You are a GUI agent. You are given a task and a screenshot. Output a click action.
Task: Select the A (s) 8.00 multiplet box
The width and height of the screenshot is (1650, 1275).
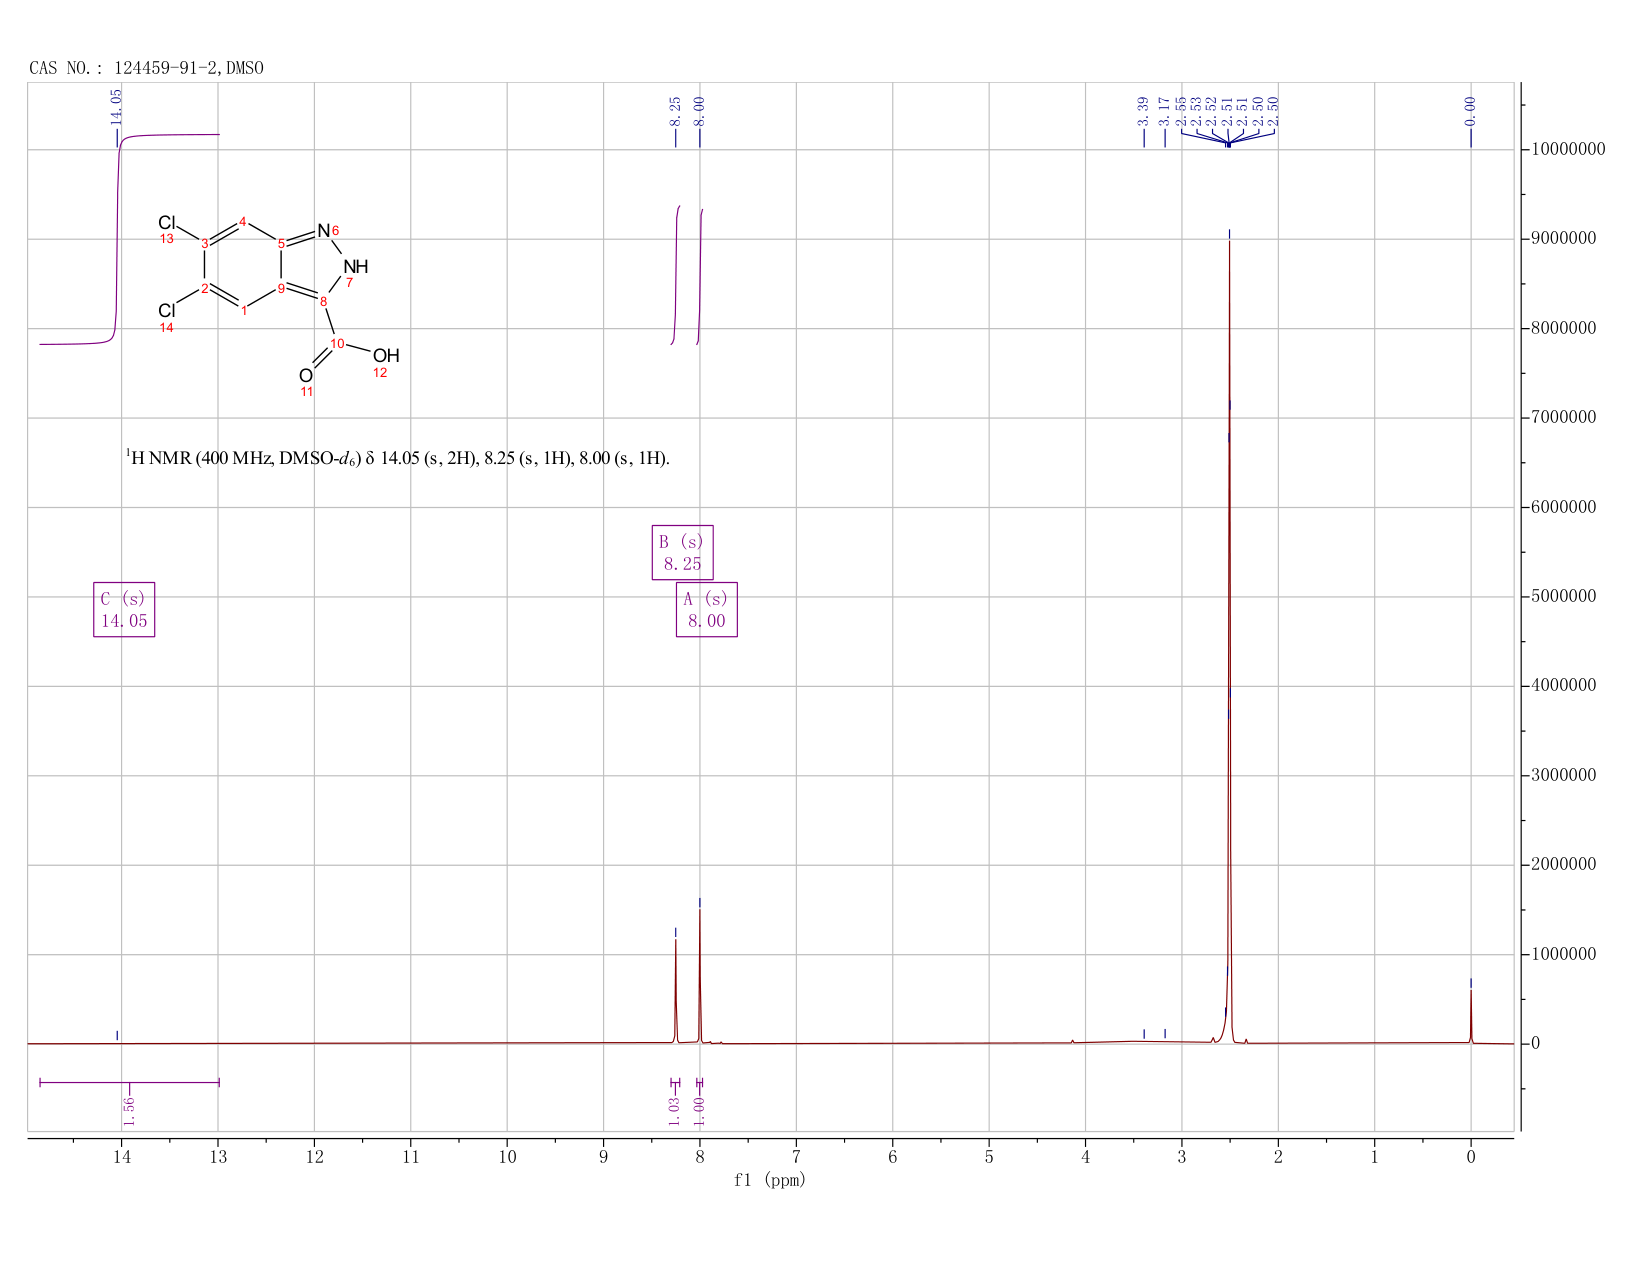(x=706, y=609)
